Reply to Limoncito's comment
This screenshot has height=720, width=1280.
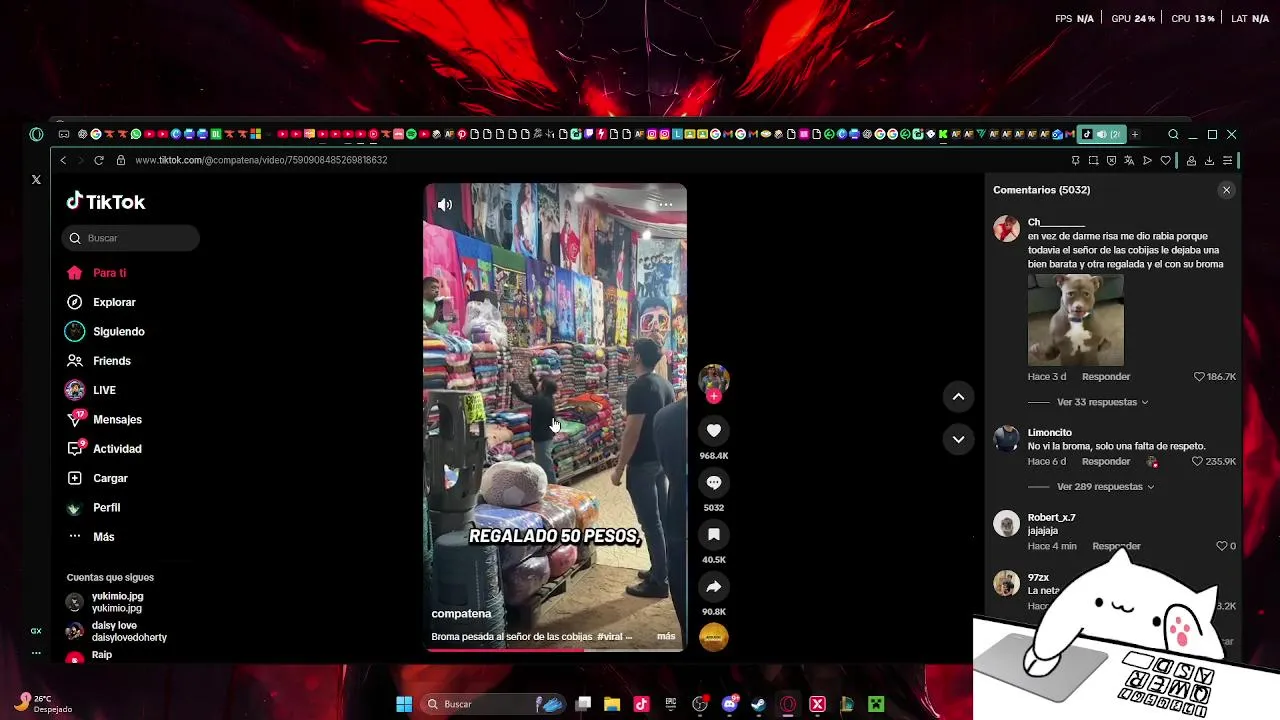click(x=1106, y=462)
